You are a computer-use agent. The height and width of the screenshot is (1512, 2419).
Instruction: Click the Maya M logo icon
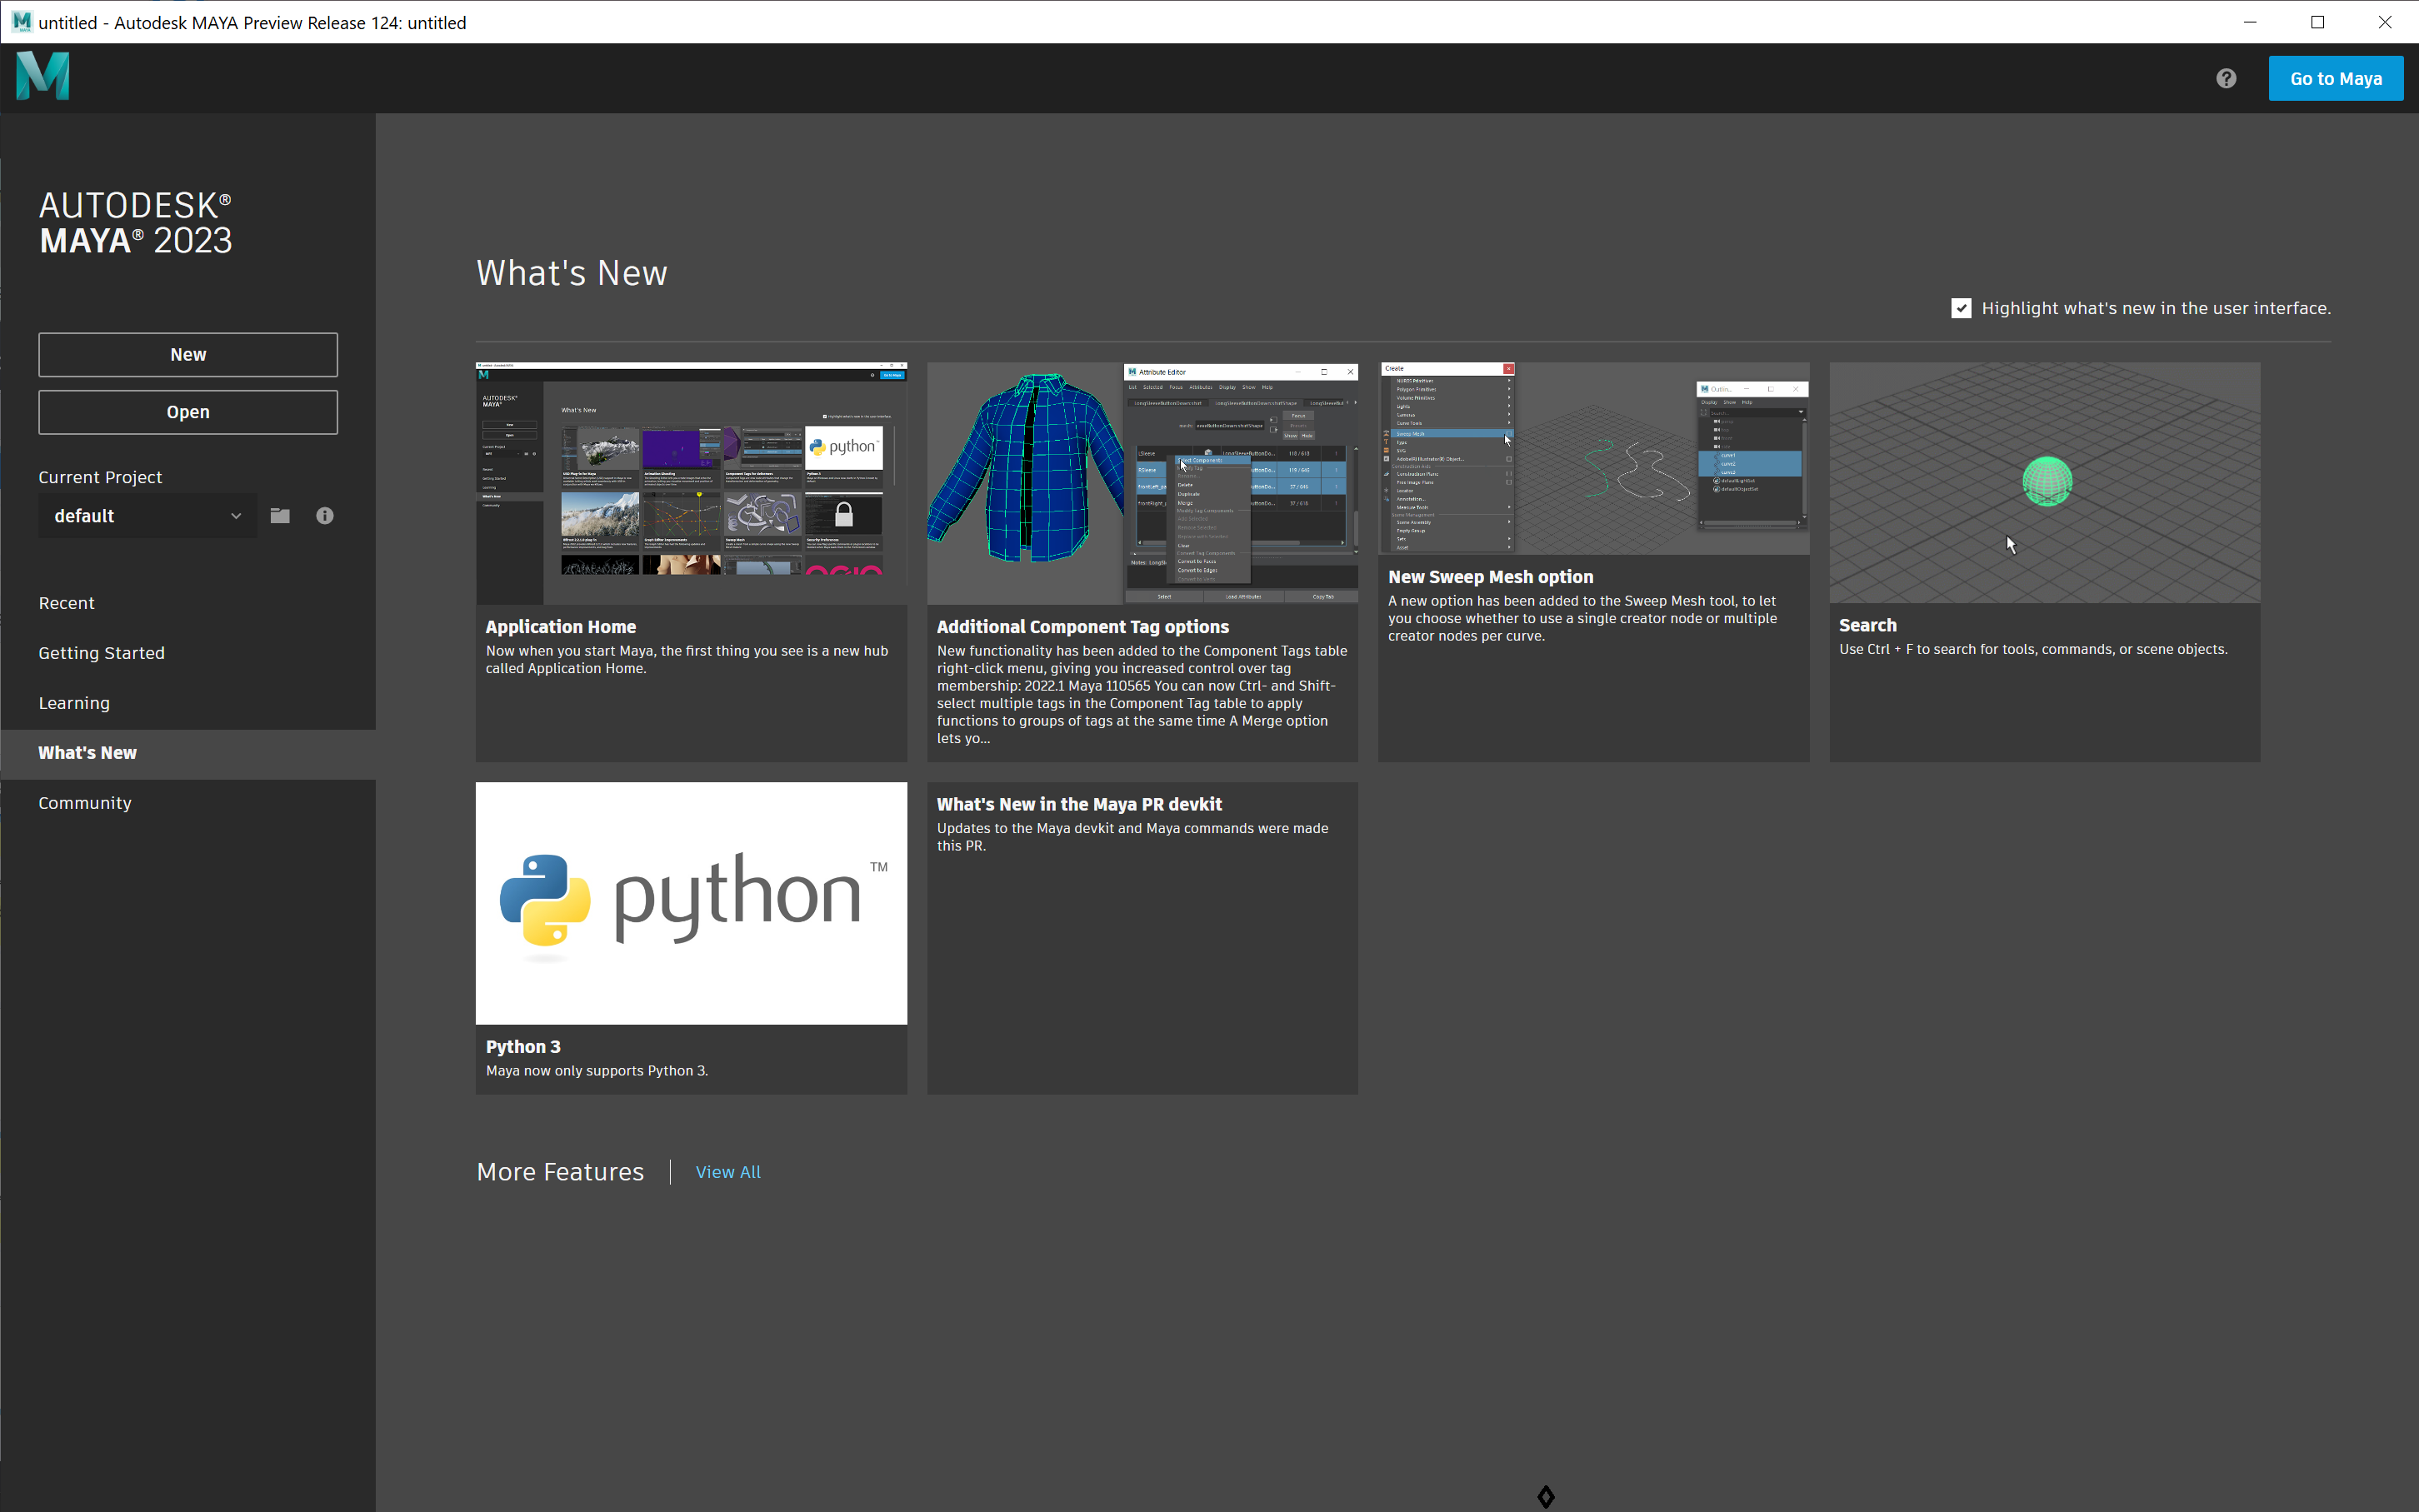click(x=43, y=77)
